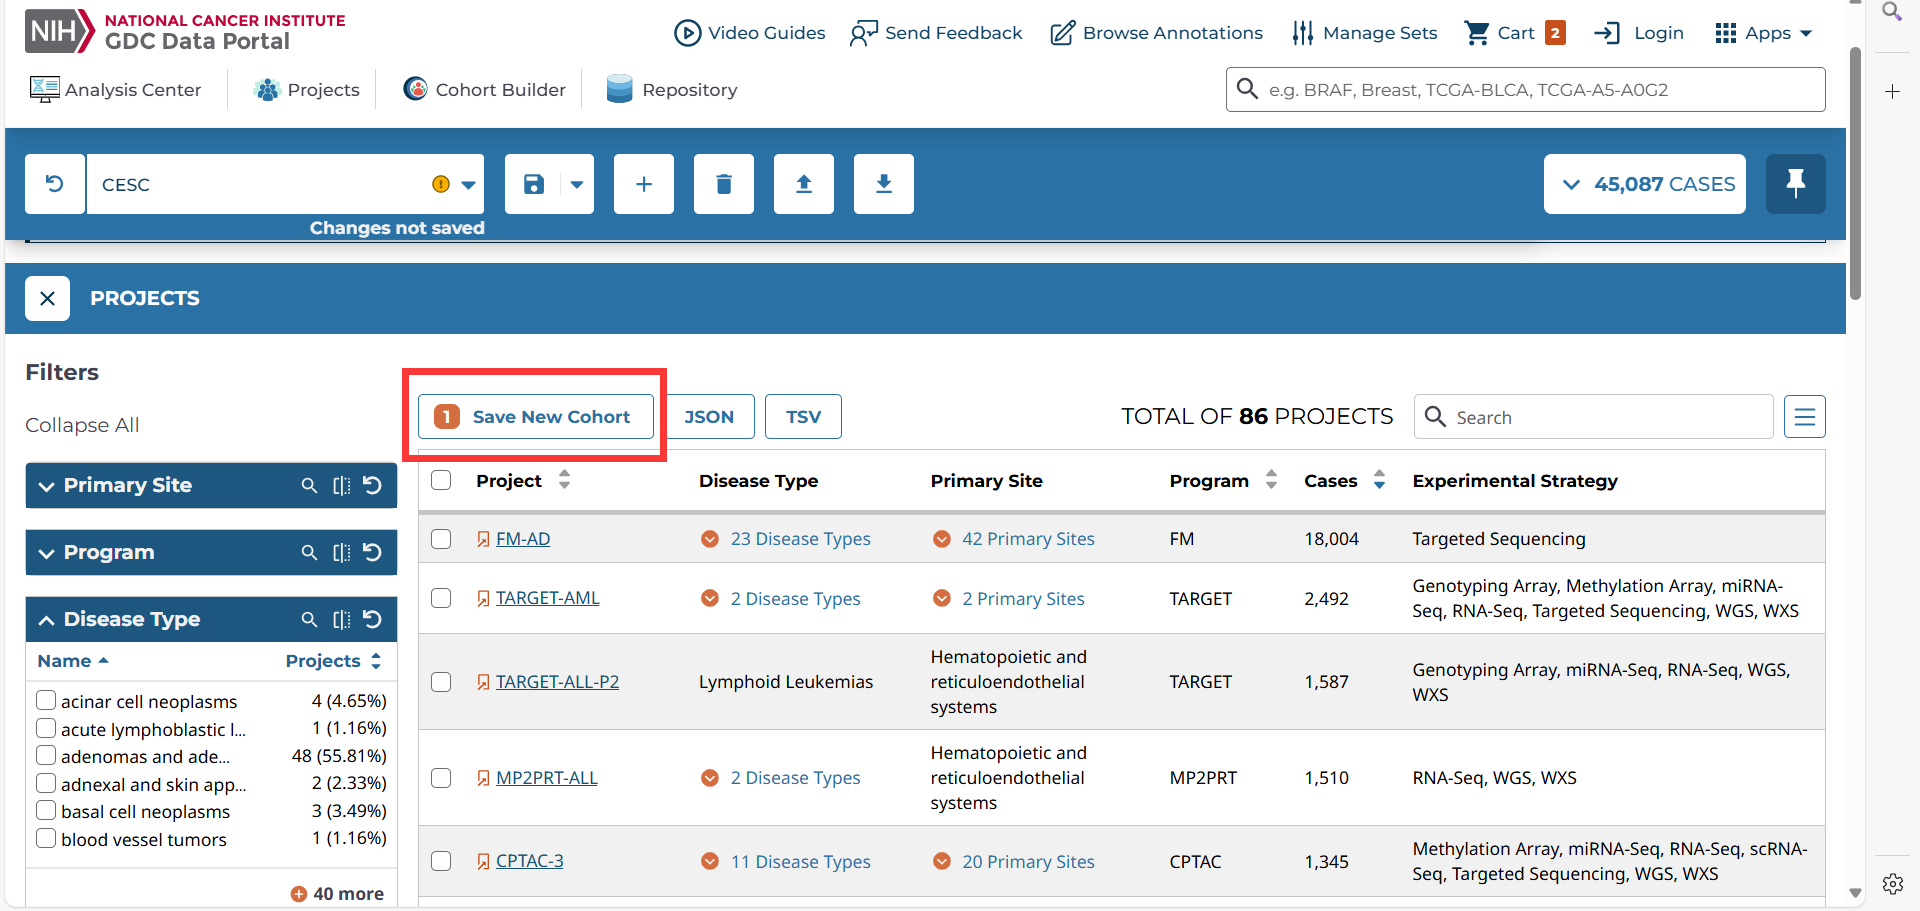Click the download cohort icon

pyautogui.click(x=884, y=184)
